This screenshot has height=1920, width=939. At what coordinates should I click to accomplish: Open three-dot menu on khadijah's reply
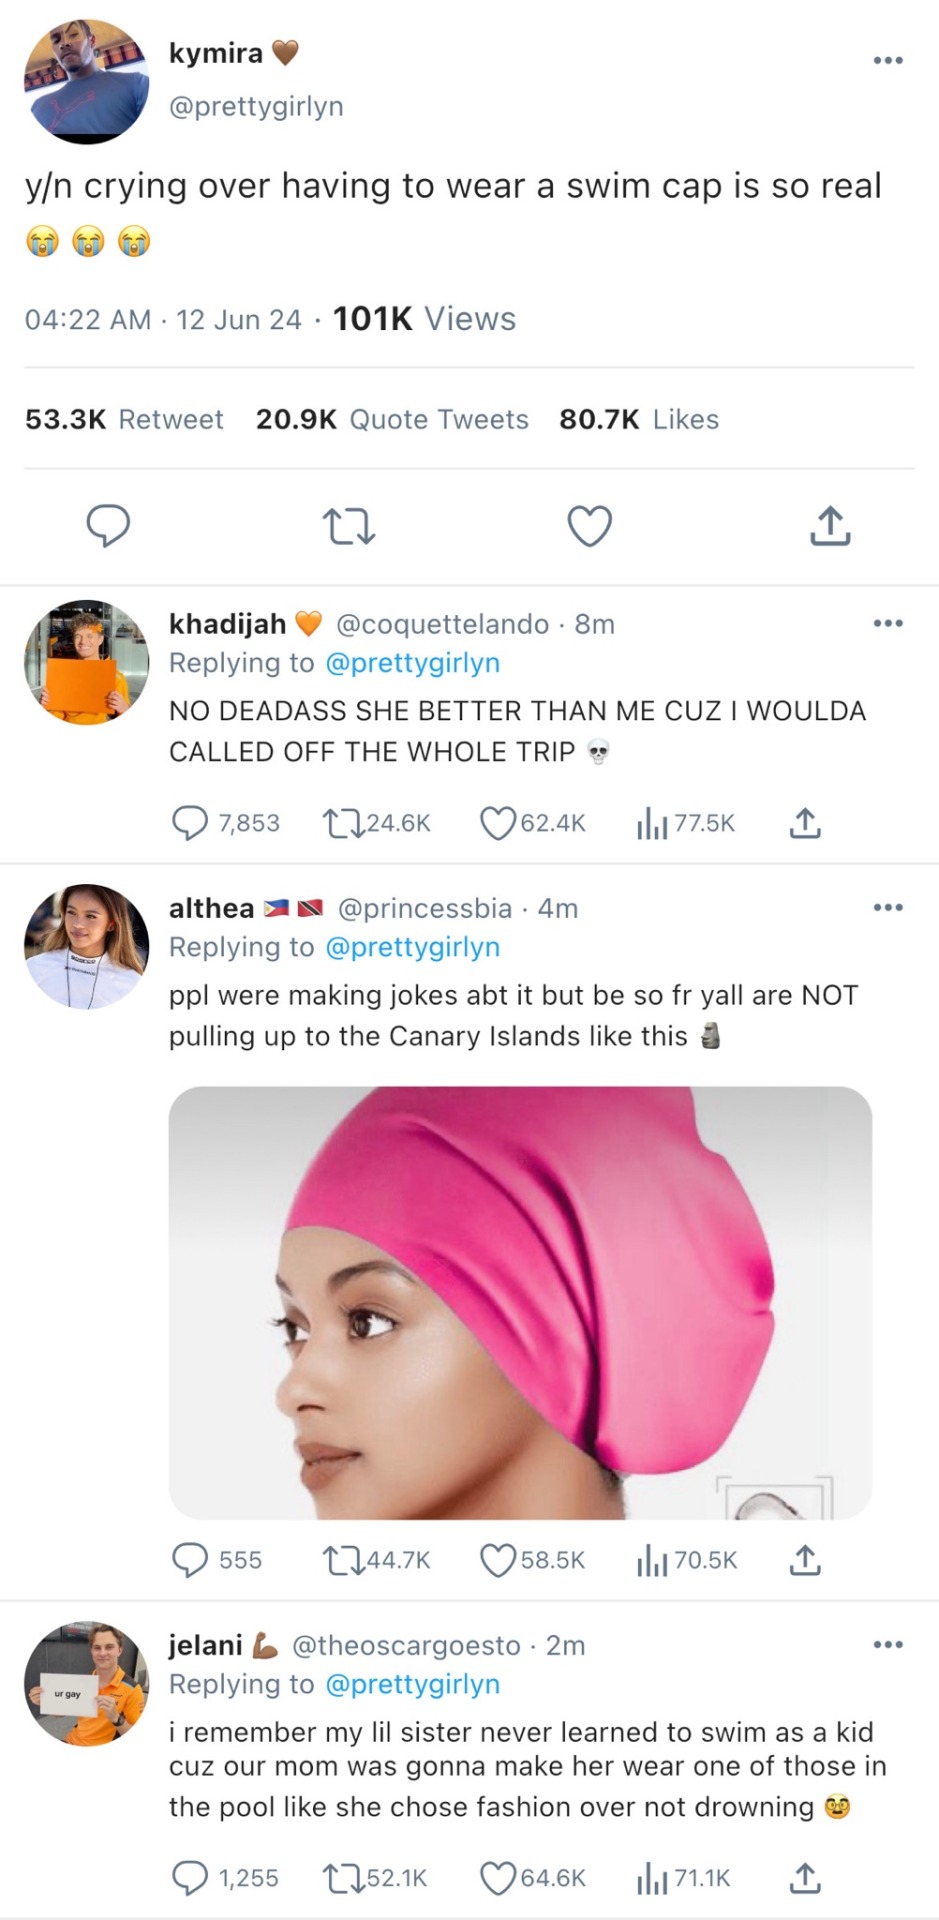click(888, 623)
